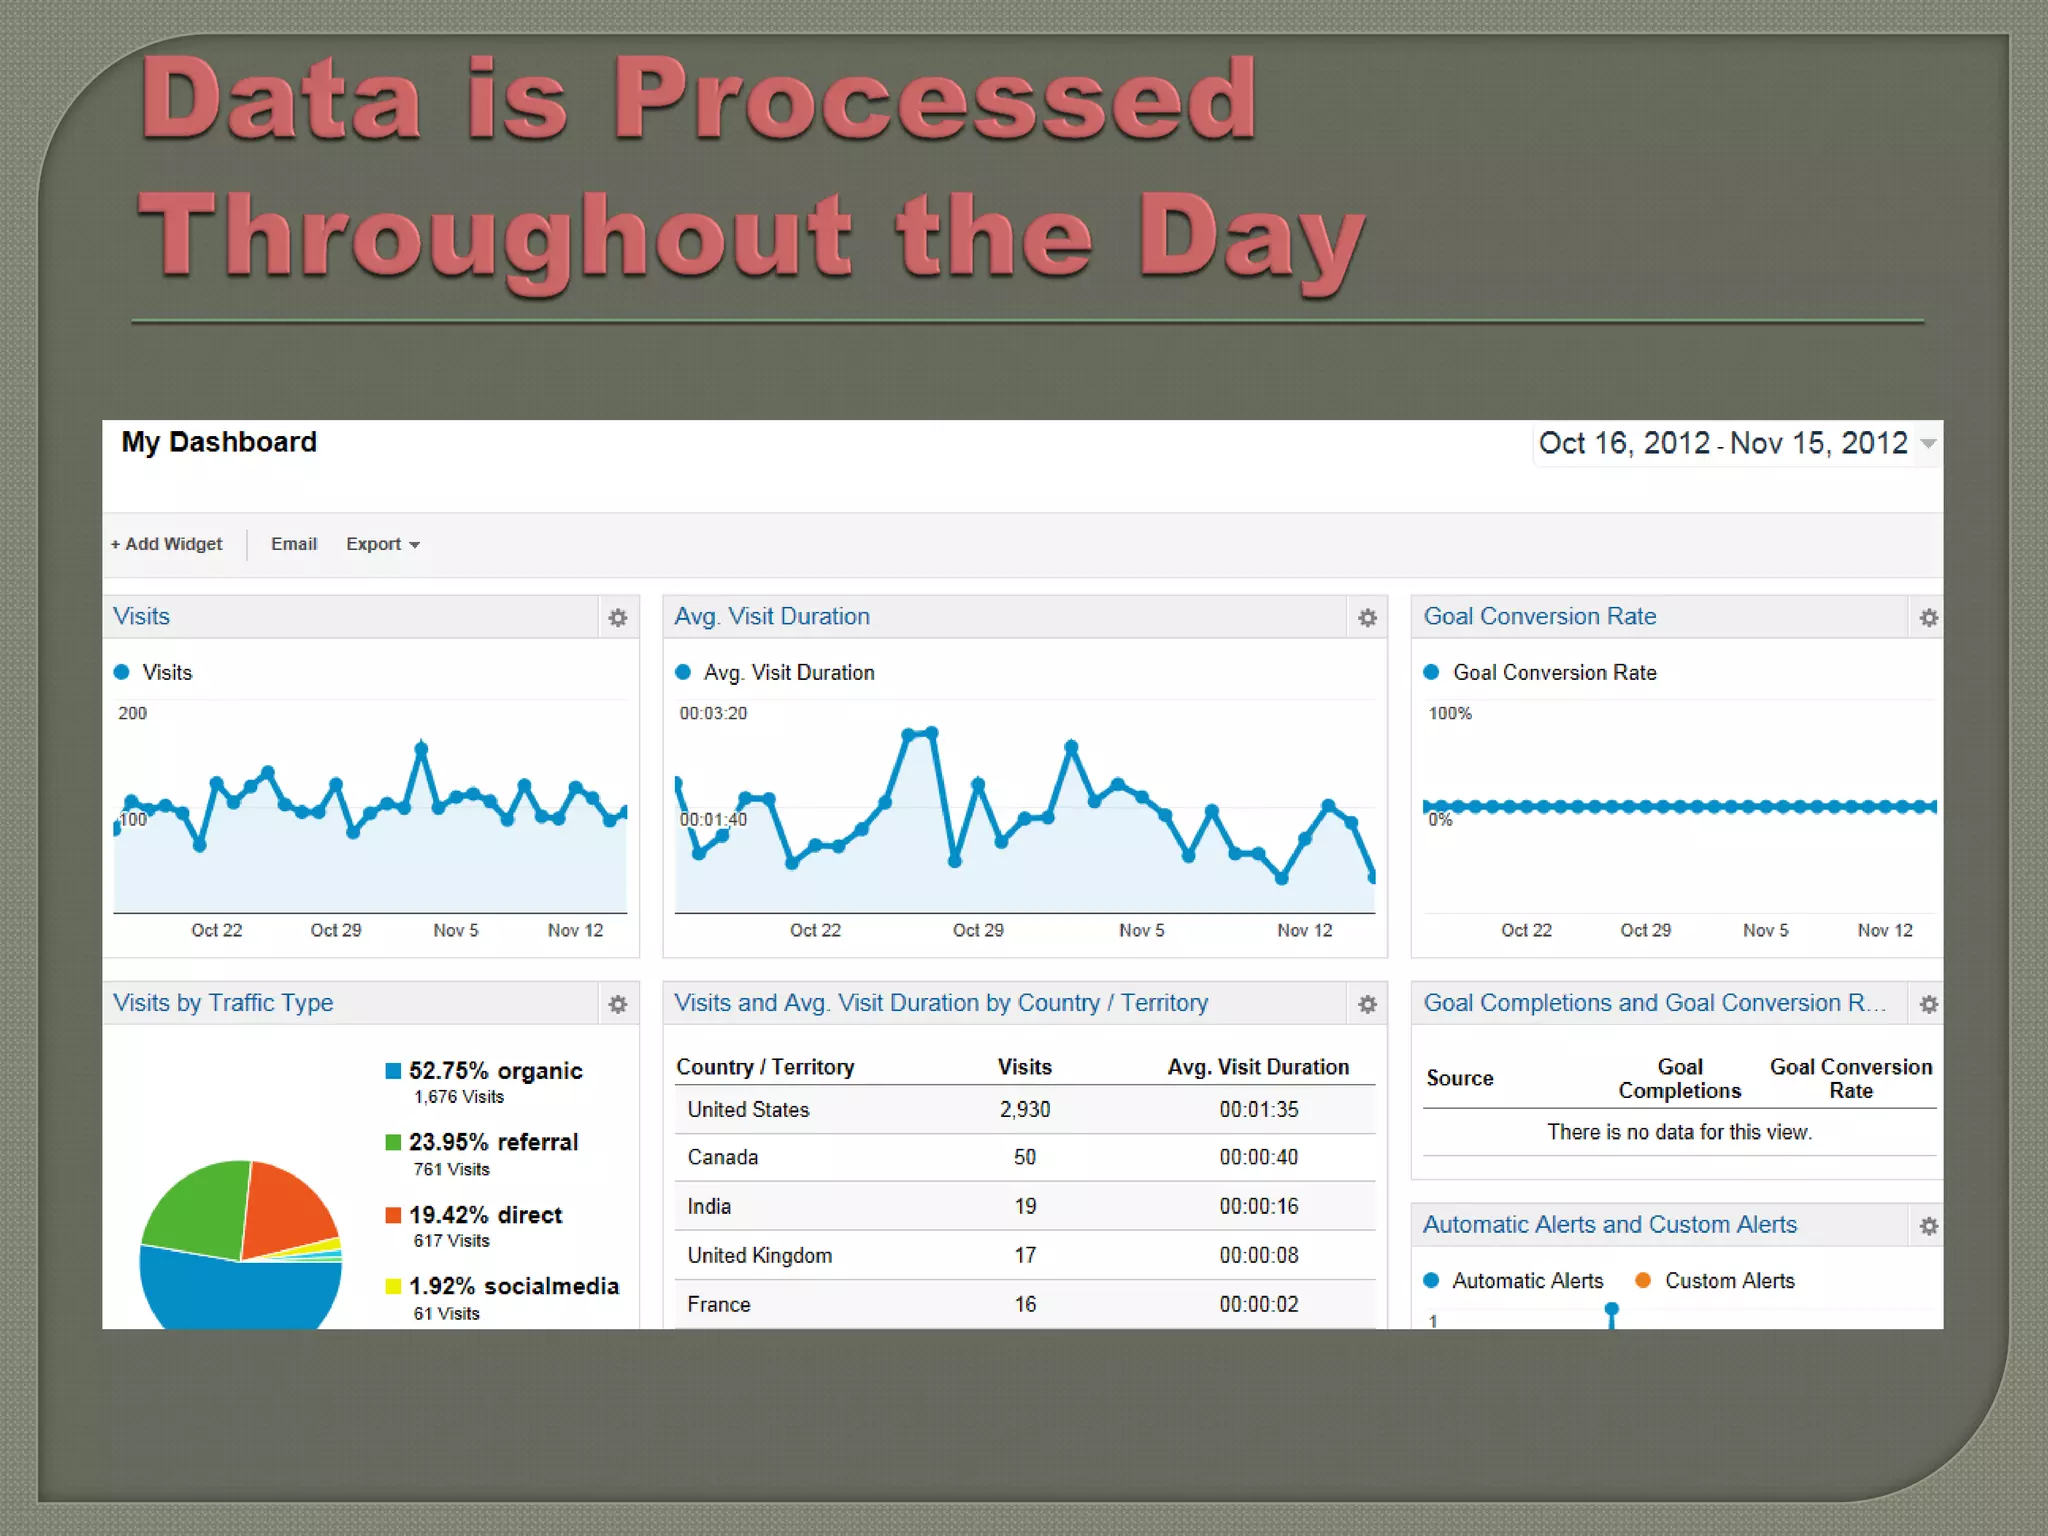The width and height of the screenshot is (2048, 1536).
Task: Click the Email button
Action: (294, 544)
